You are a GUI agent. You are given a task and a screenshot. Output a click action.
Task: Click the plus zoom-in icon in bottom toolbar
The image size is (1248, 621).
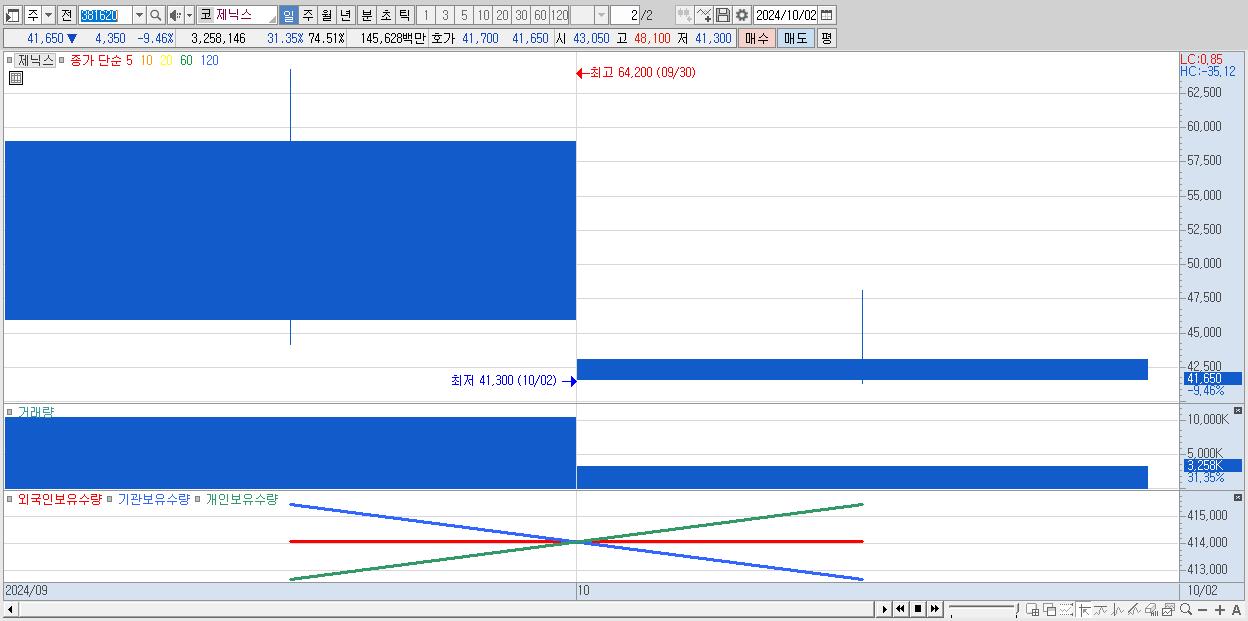(1220, 610)
